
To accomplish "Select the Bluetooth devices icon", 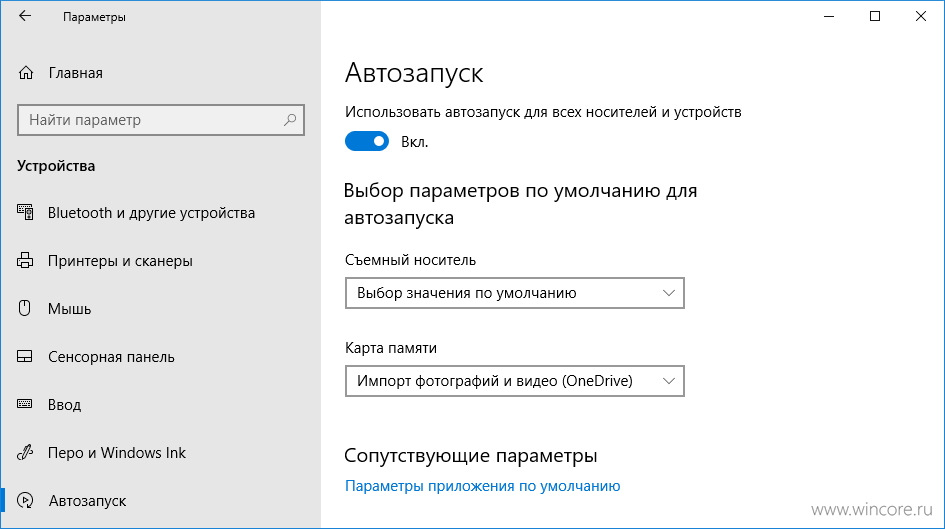I will point(25,212).
